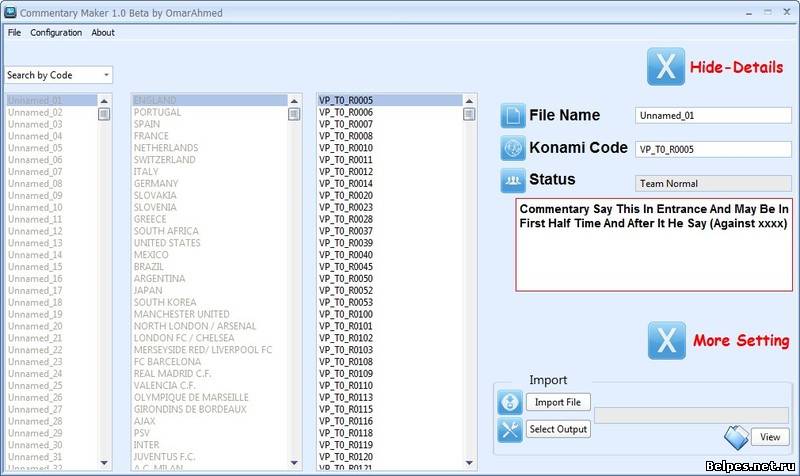Select Unnamed_12 in the file list
The width and height of the screenshot is (800, 476).
(x=52, y=231)
